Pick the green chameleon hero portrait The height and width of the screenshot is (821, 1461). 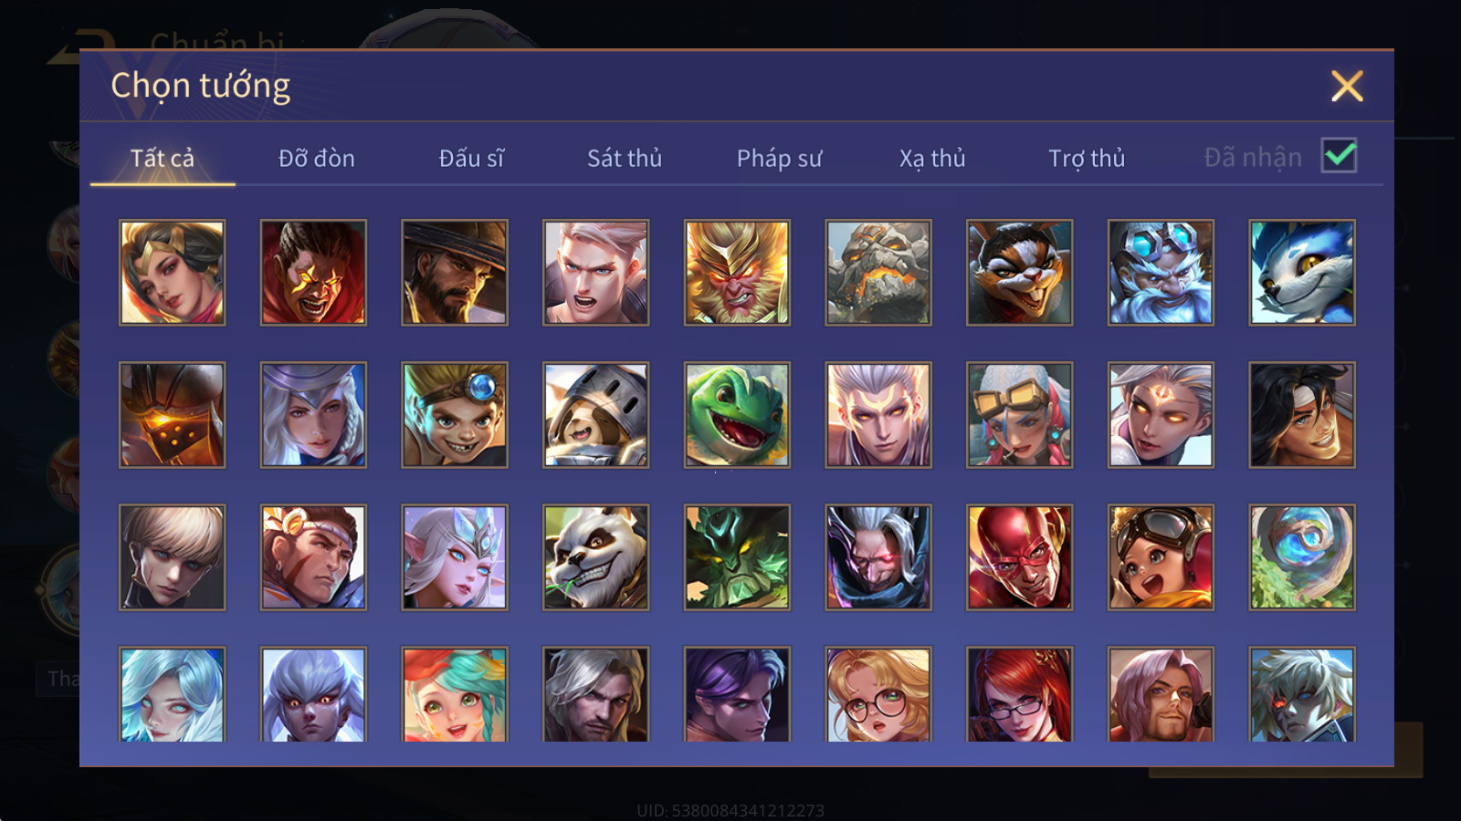point(737,415)
